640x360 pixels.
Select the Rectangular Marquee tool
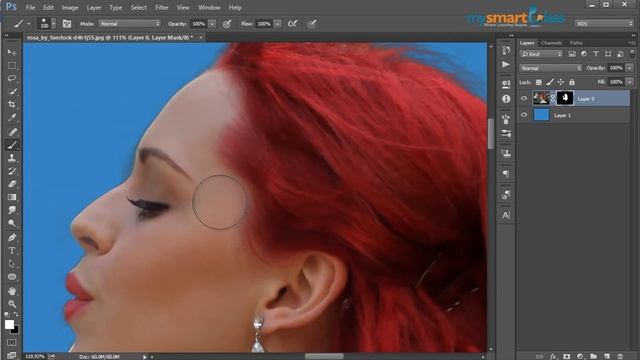[x=12, y=65]
